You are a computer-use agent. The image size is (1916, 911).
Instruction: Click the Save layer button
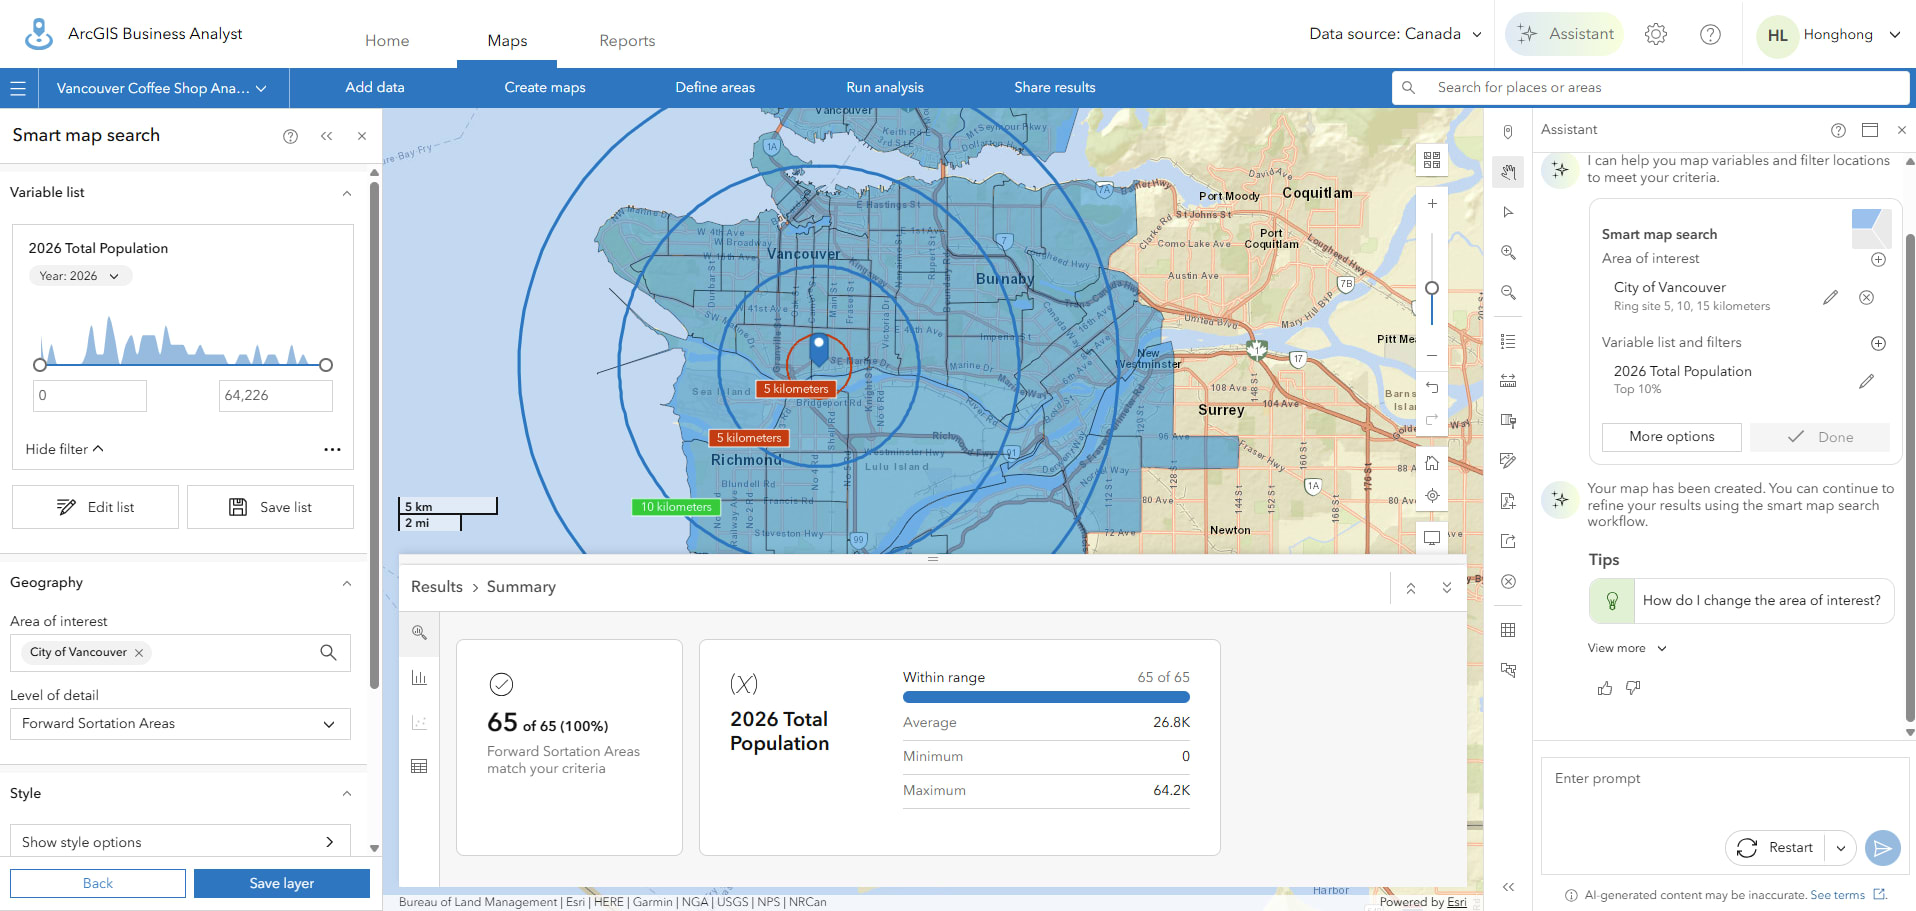(x=282, y=883)
